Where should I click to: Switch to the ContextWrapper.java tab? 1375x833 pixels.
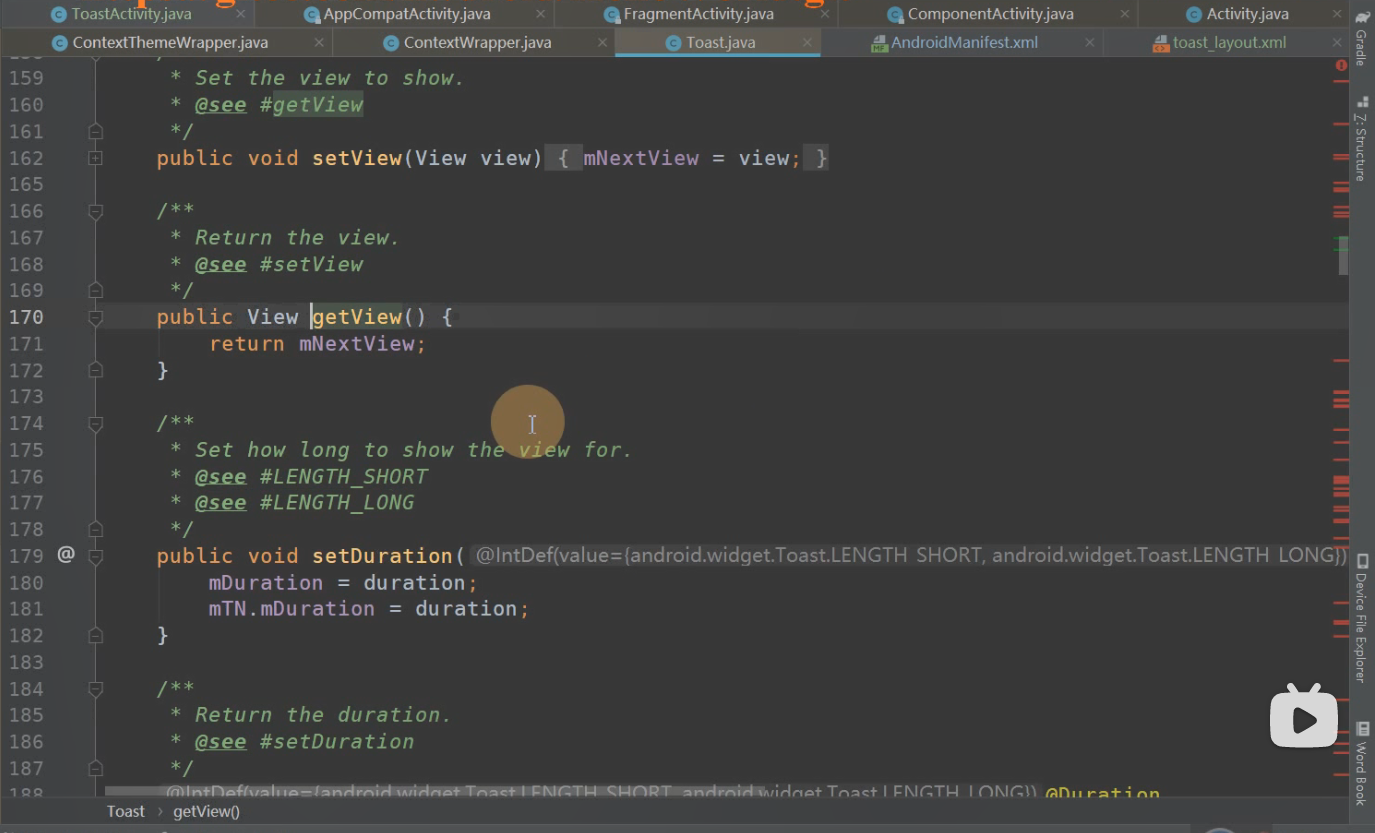(477, 43)
